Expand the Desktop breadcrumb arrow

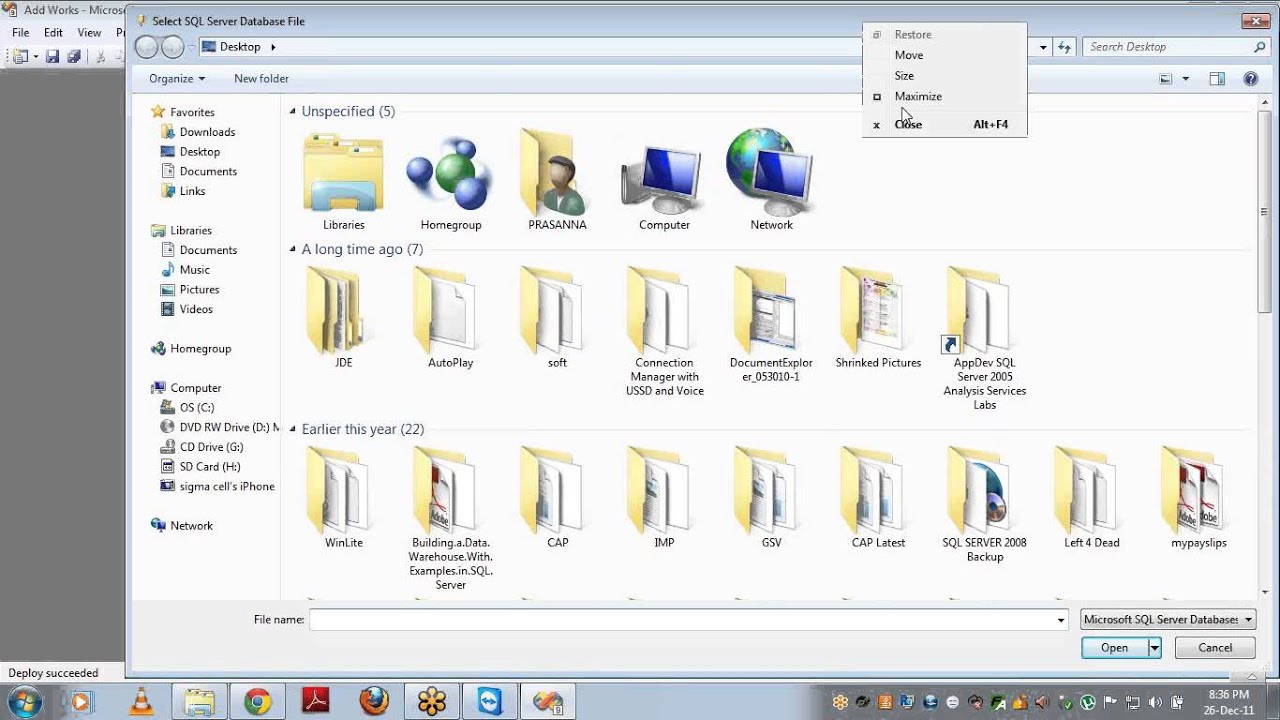click(x=273, y=47)
